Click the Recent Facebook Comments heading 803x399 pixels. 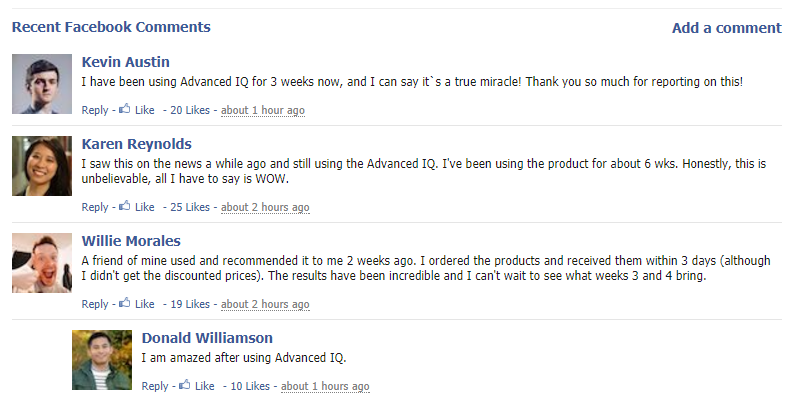click(x=111, y=27)
